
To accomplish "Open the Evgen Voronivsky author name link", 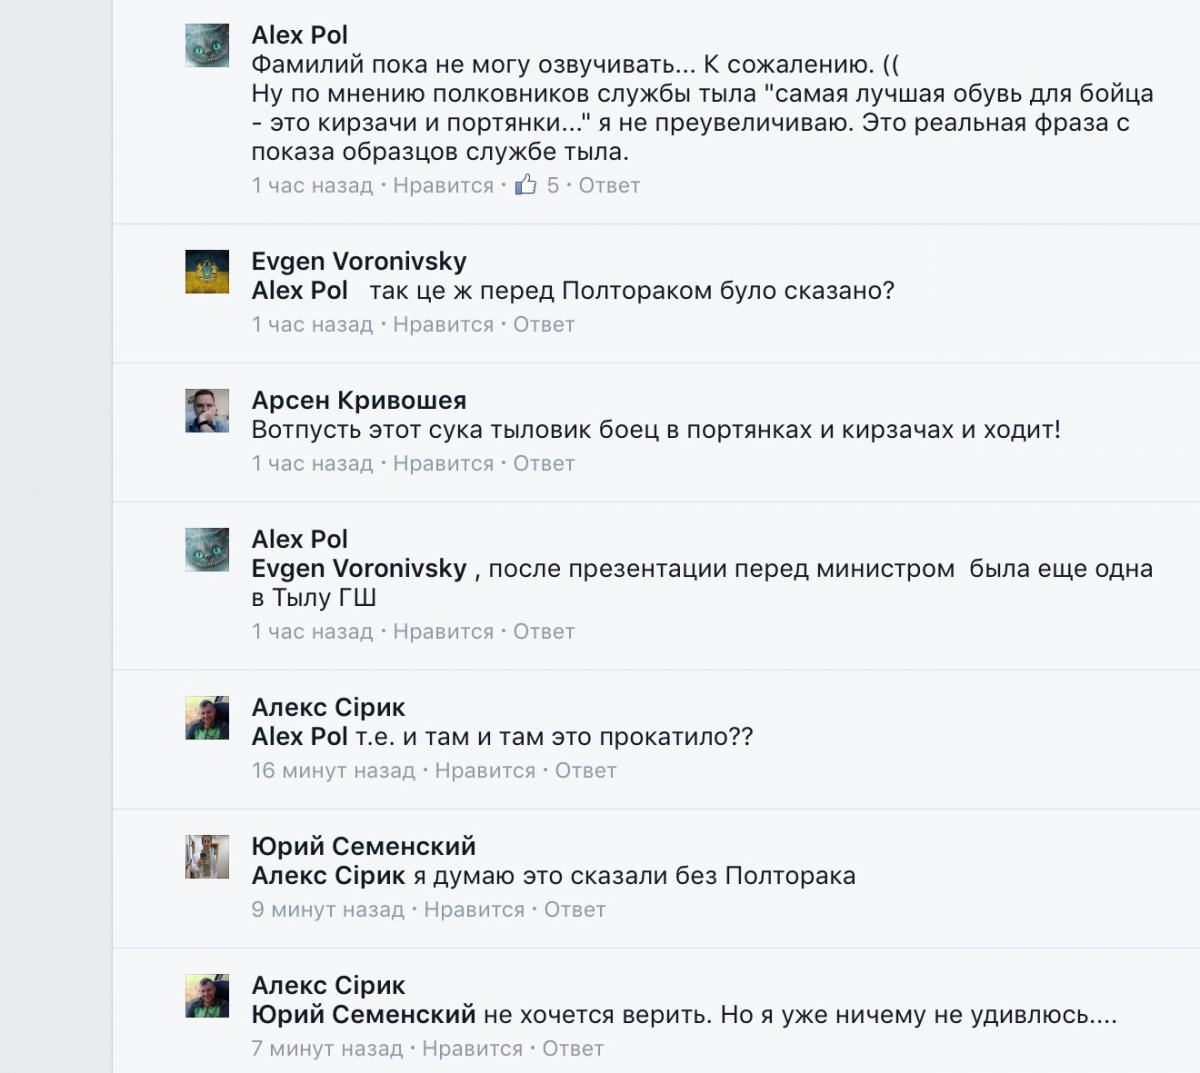I will pos(359,261).
